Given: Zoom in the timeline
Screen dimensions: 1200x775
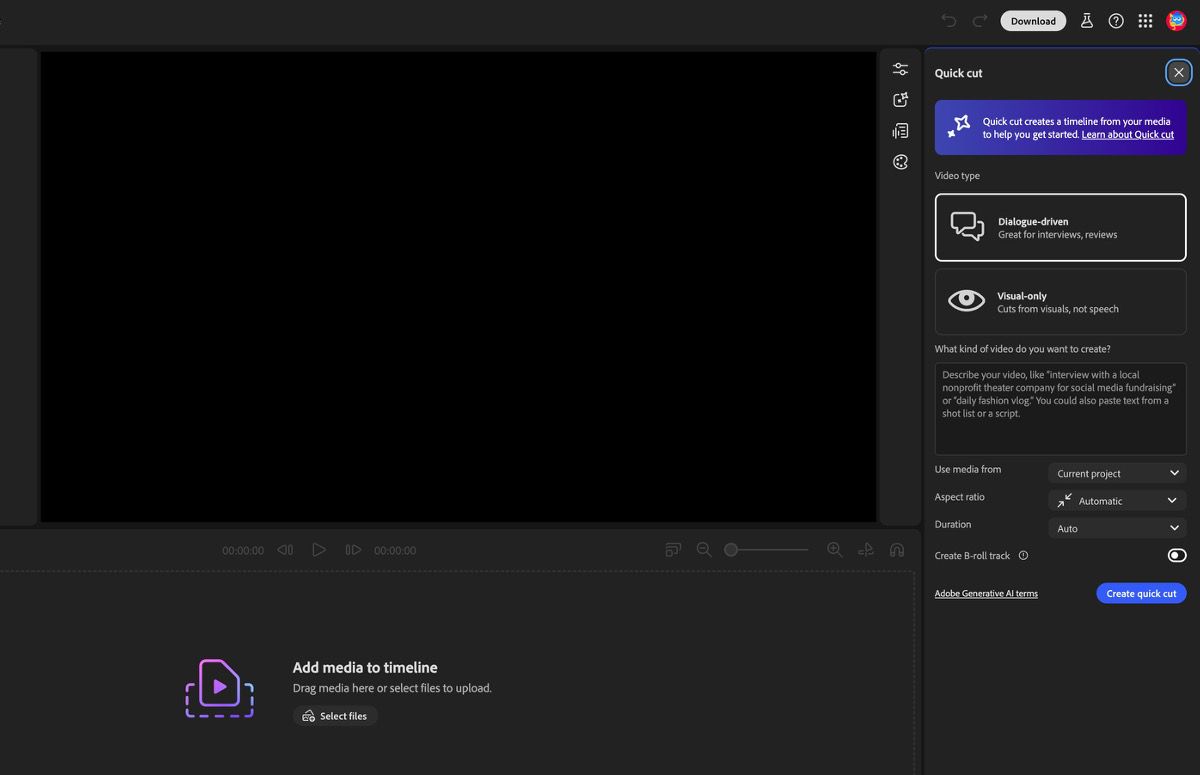Looking at the screenshot, I should (835, 550).
